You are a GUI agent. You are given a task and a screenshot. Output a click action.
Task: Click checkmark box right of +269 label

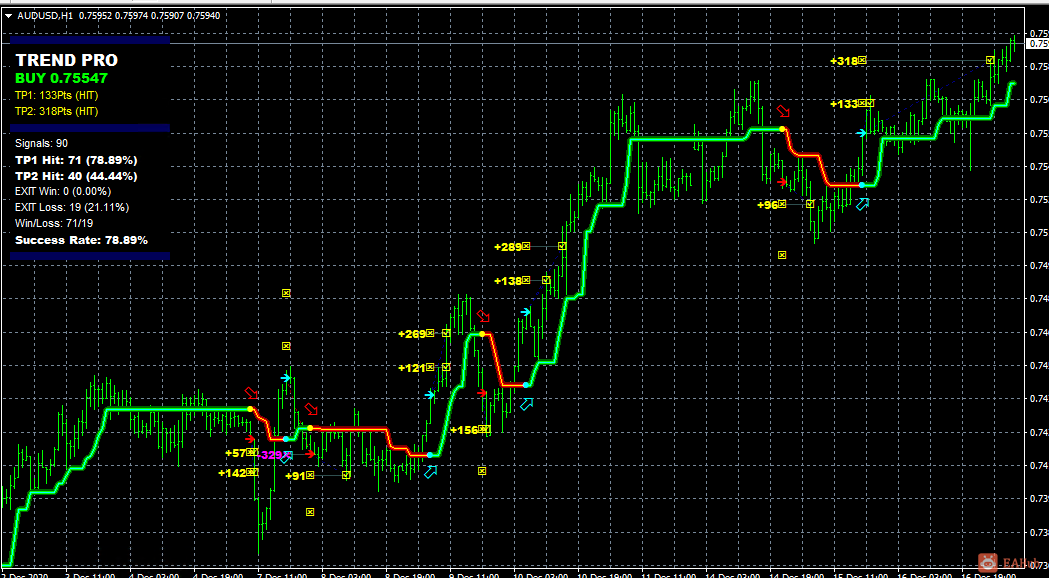coord(446,332)
